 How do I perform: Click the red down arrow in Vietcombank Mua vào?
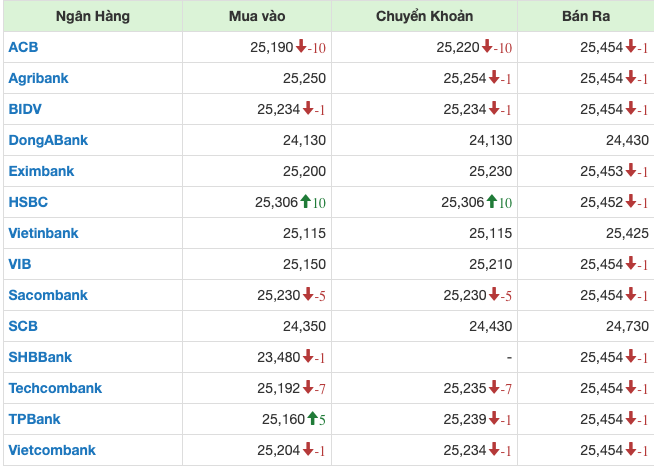[308, 450]
